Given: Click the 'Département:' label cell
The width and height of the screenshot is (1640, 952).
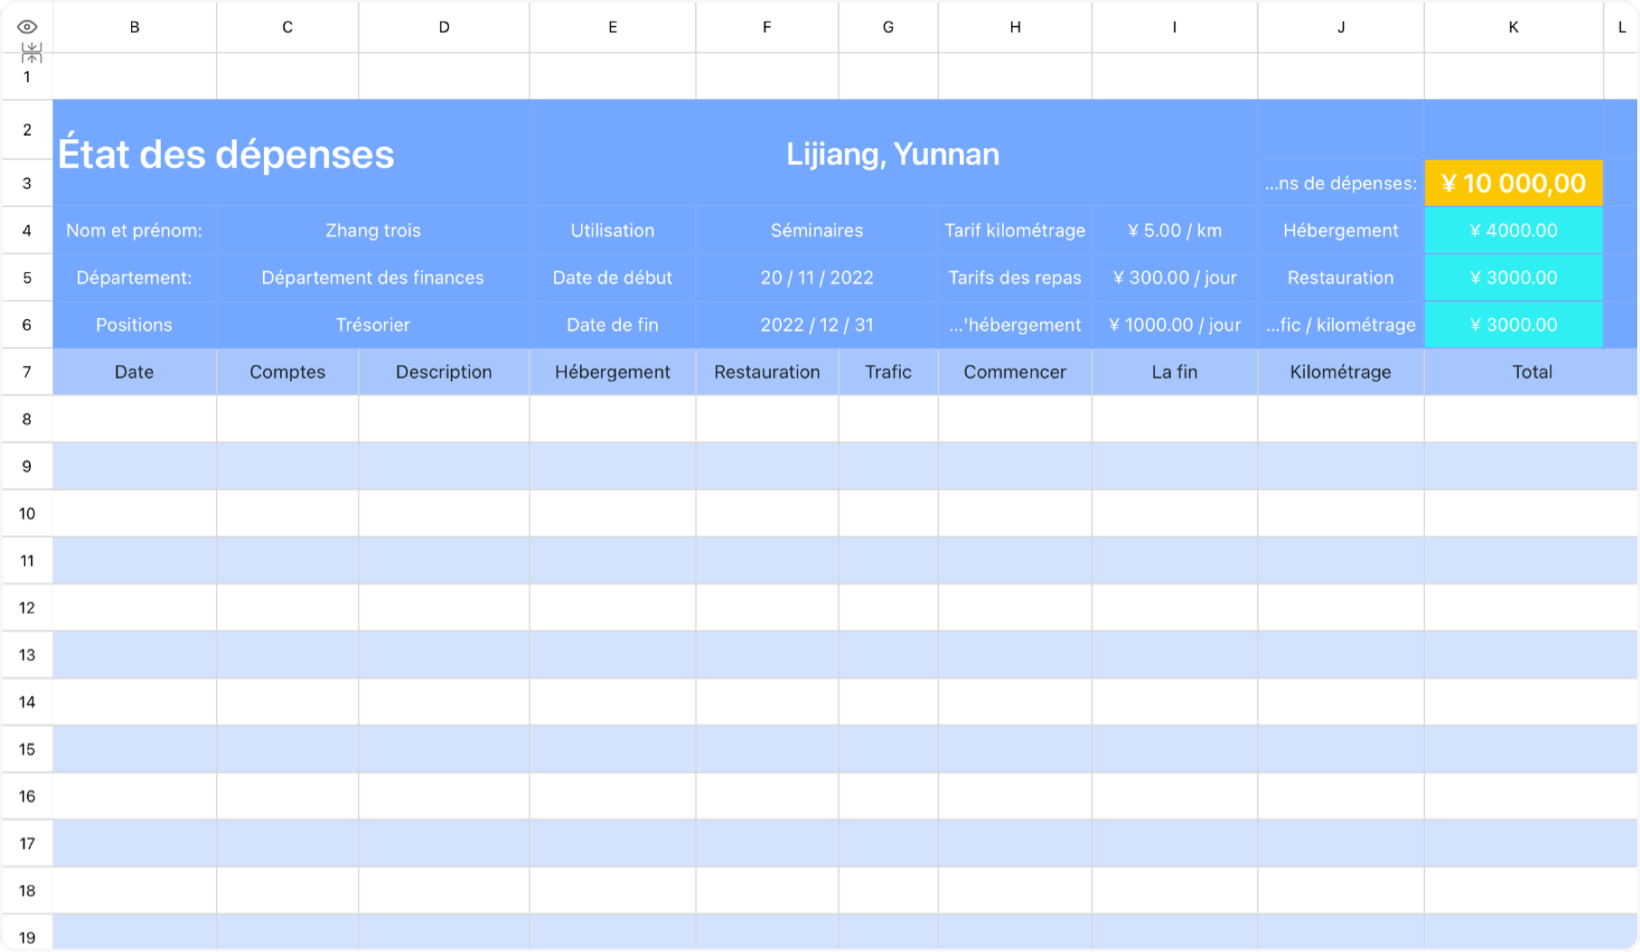Looking at the screenshot, I should (x=135, y=278).
